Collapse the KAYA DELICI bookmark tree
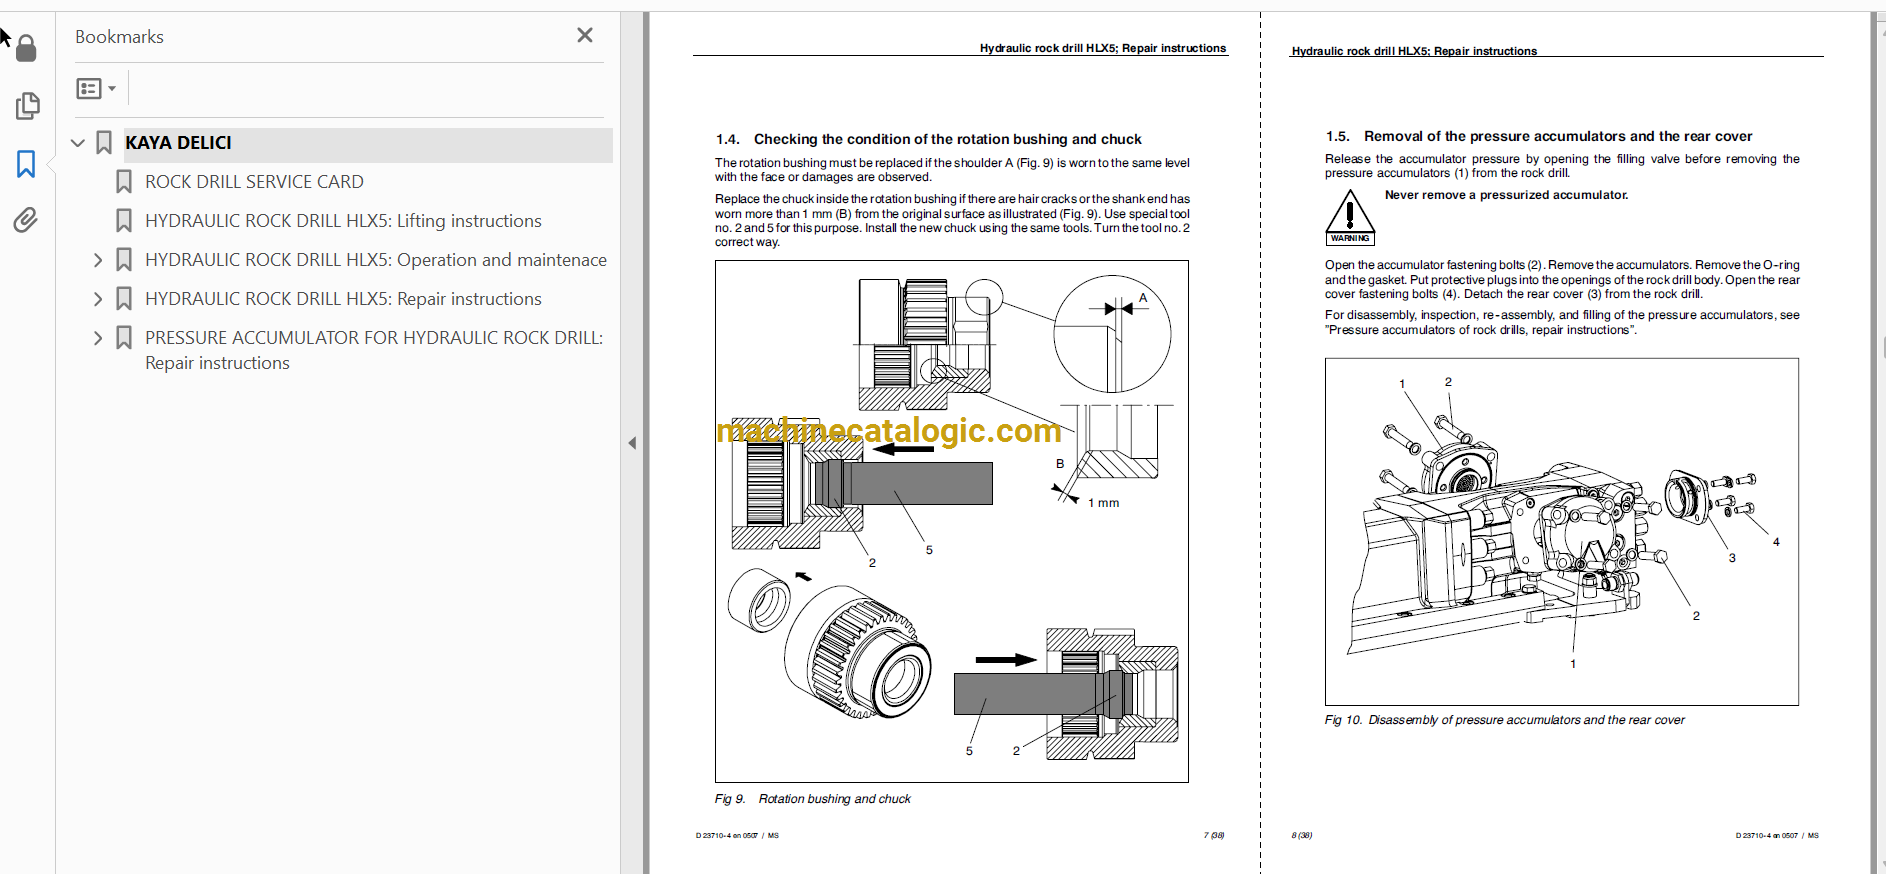 pos(78,143)
